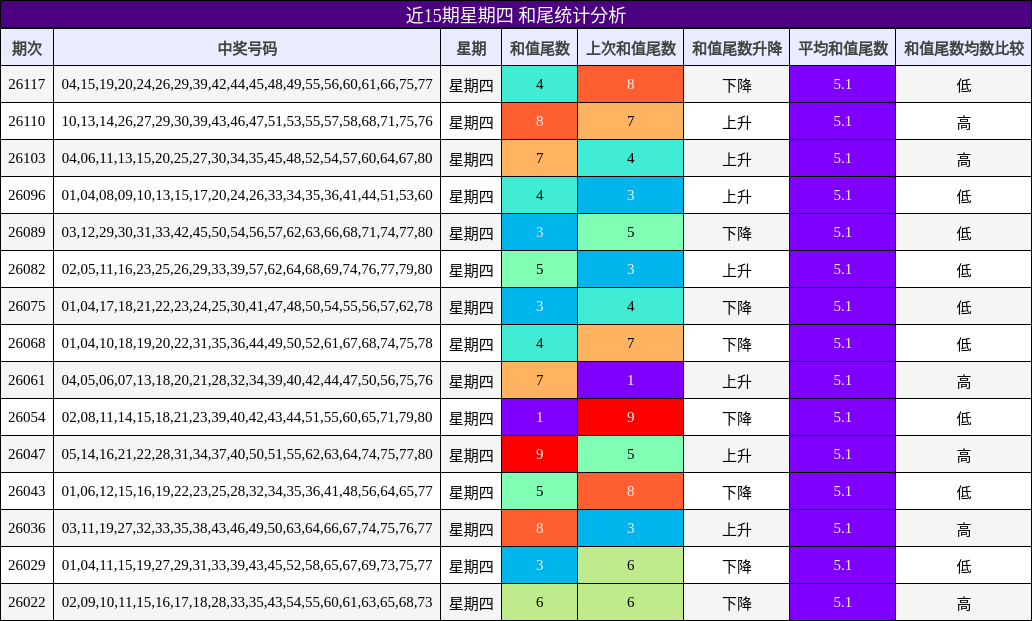Viewport: 1032px width, 621px height.
Task: Click winning numbers starting 01,04,10,18 in row 26068
Action: coord(247,343)
